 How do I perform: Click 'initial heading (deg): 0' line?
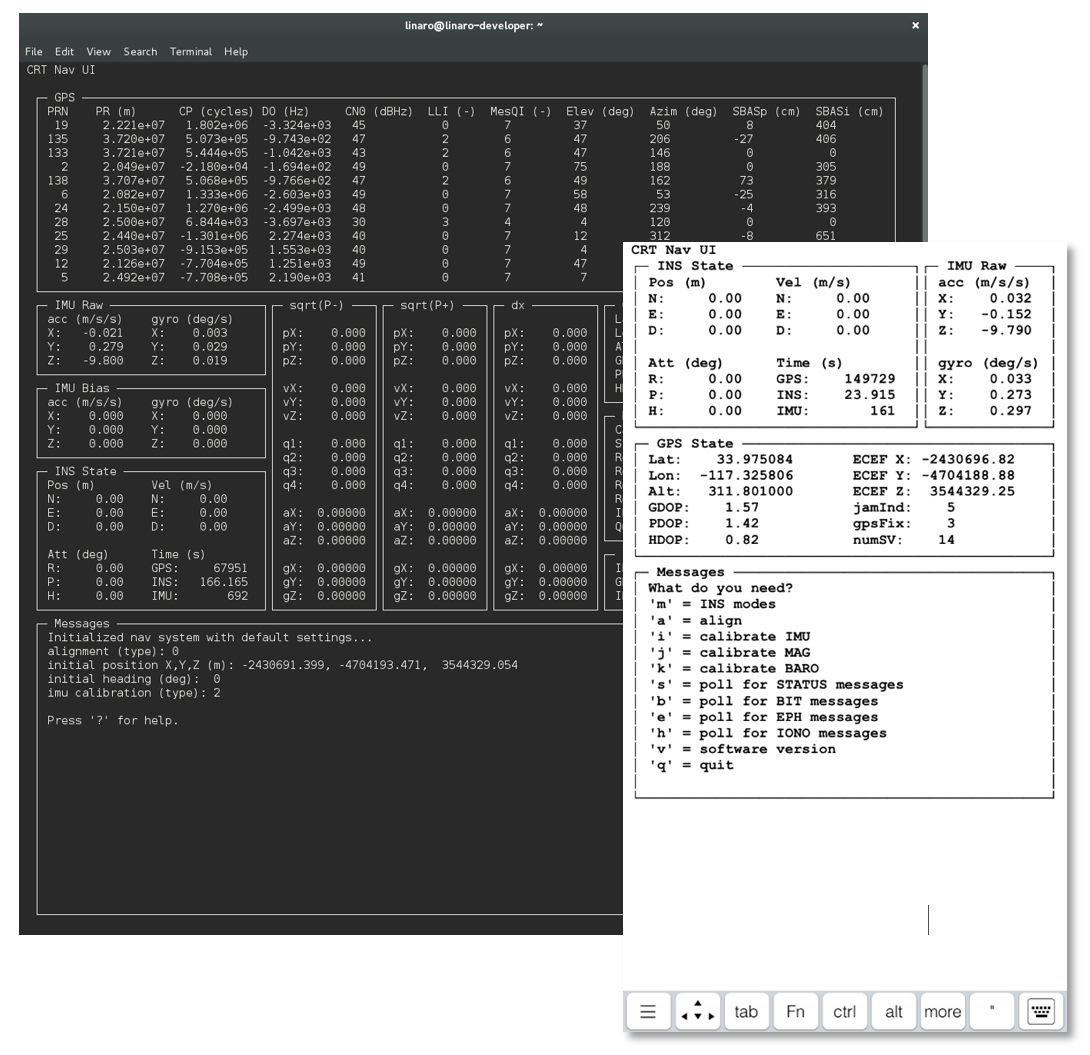(x=133, y=679)
